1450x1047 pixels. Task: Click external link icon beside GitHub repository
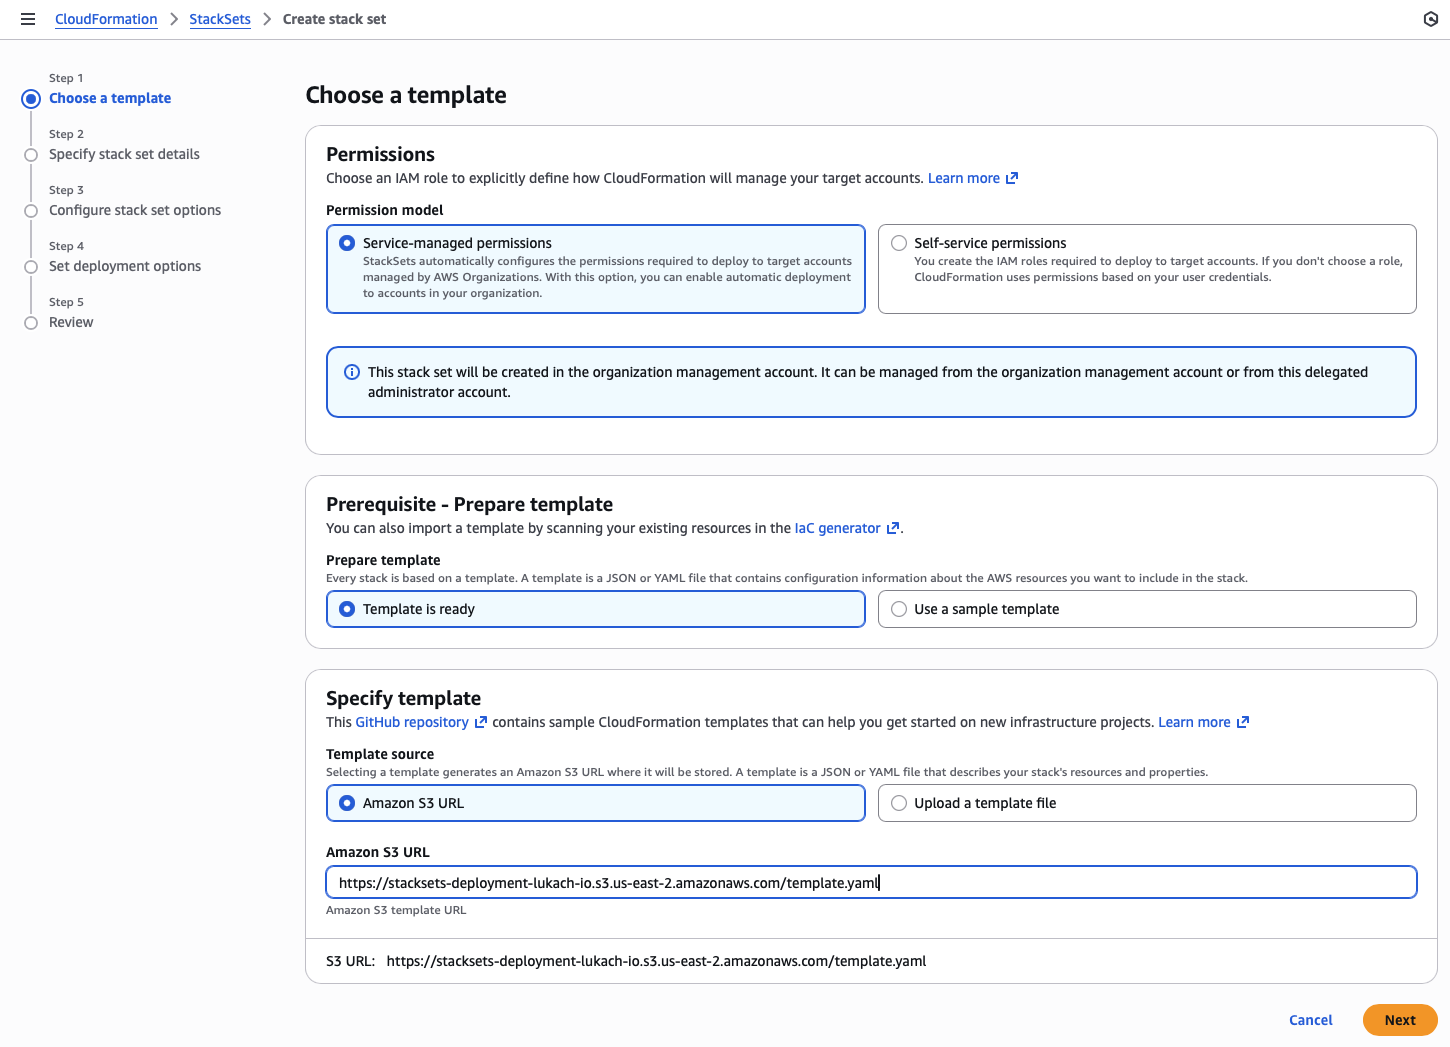[x=481, y=722]
